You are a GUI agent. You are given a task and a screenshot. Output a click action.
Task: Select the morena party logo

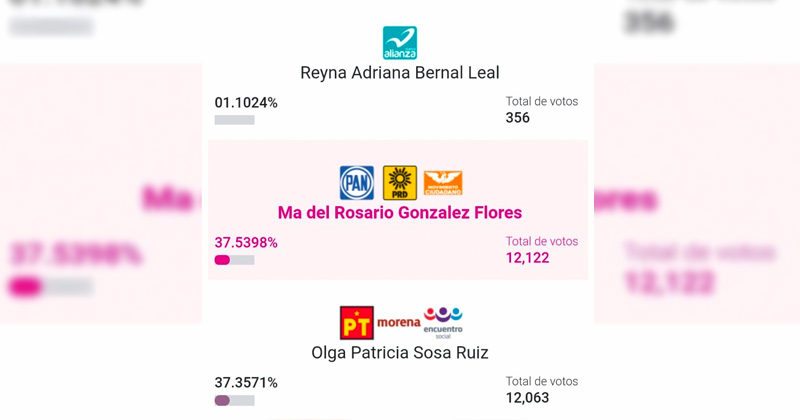click(399, 323)
